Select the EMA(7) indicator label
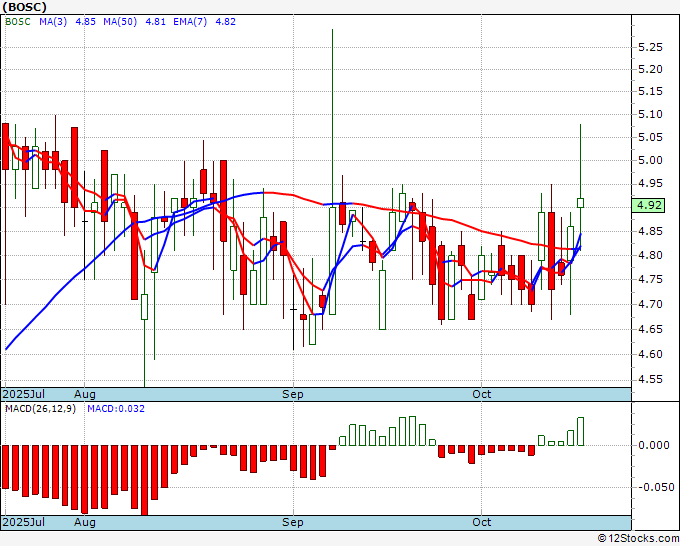Screen dimensions: 680x546 (190, 22)
